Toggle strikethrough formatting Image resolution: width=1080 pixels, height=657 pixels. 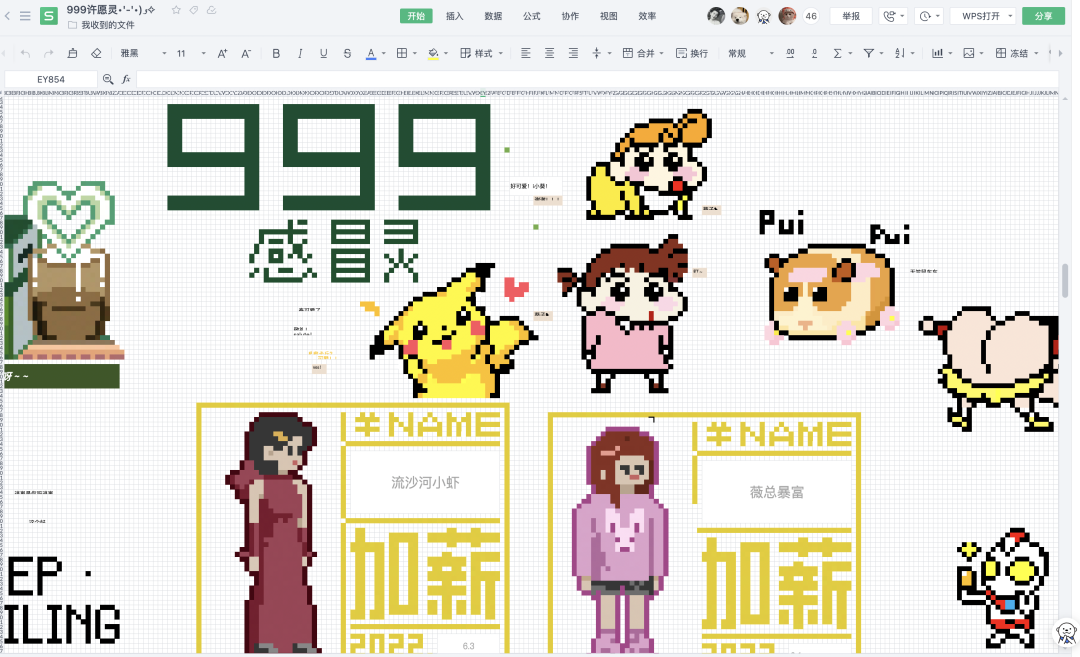coord(347,53)
